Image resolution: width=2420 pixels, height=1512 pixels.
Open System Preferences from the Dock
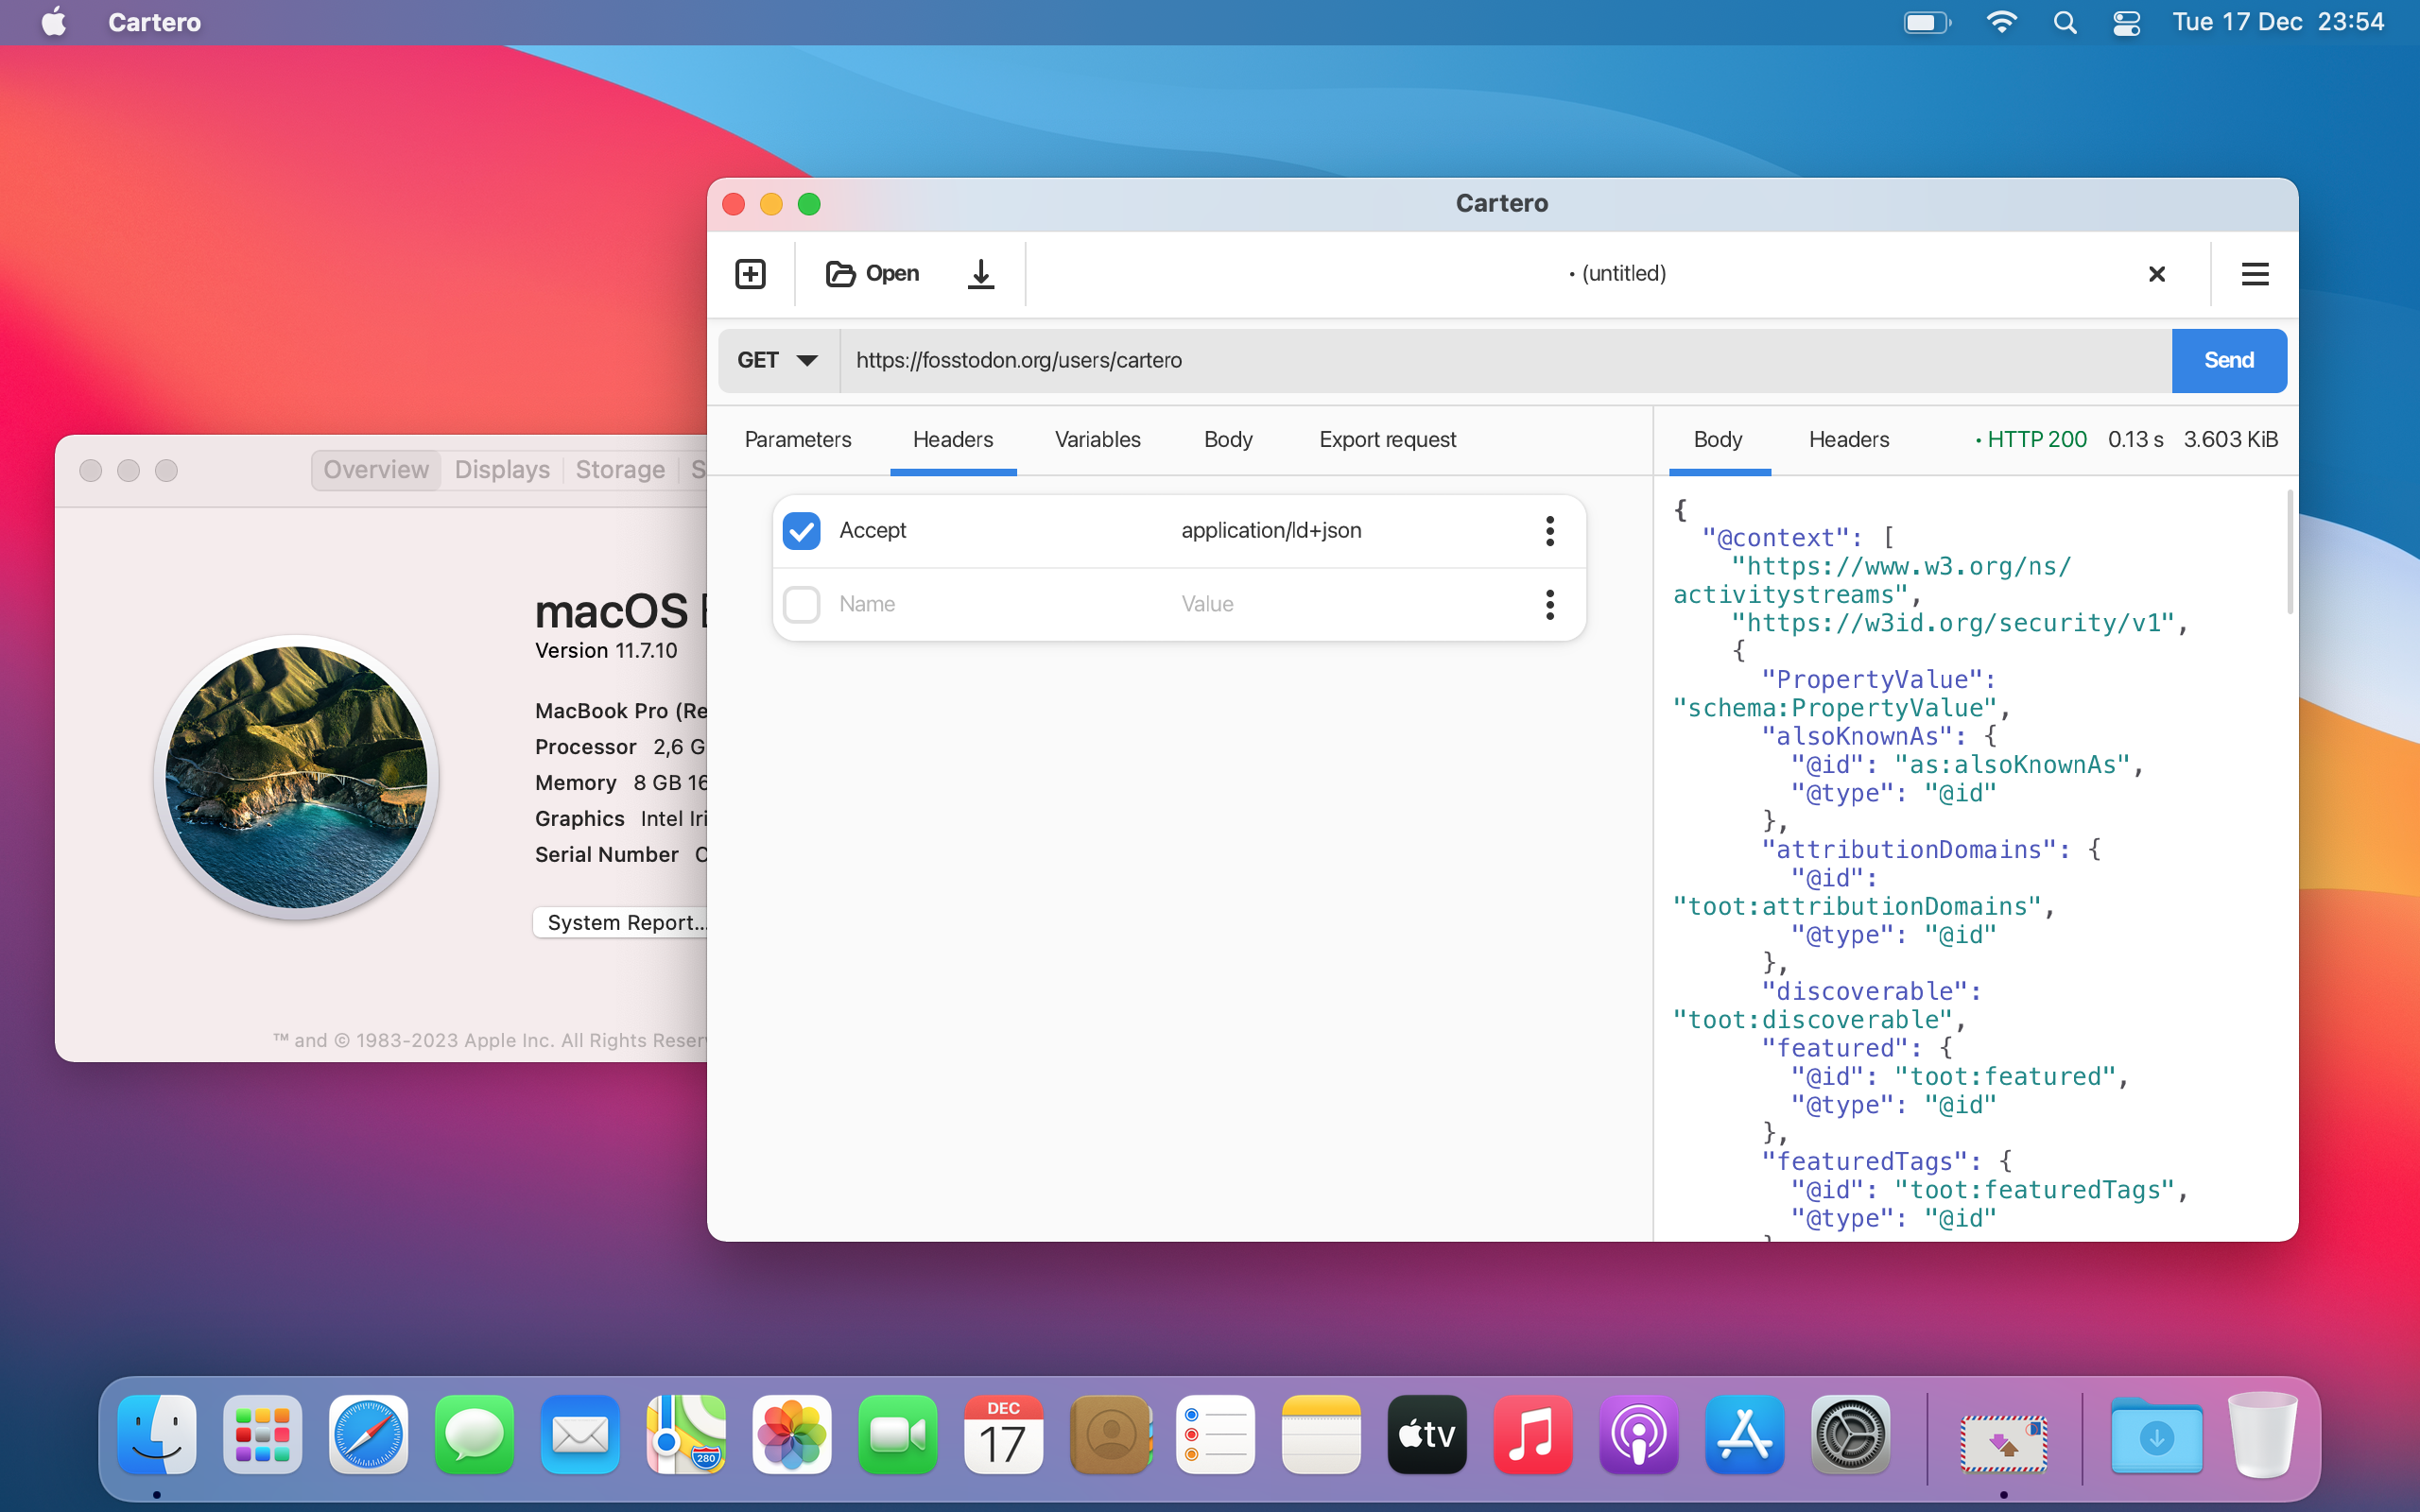pyautogui.click(x=1851, y=1434)
